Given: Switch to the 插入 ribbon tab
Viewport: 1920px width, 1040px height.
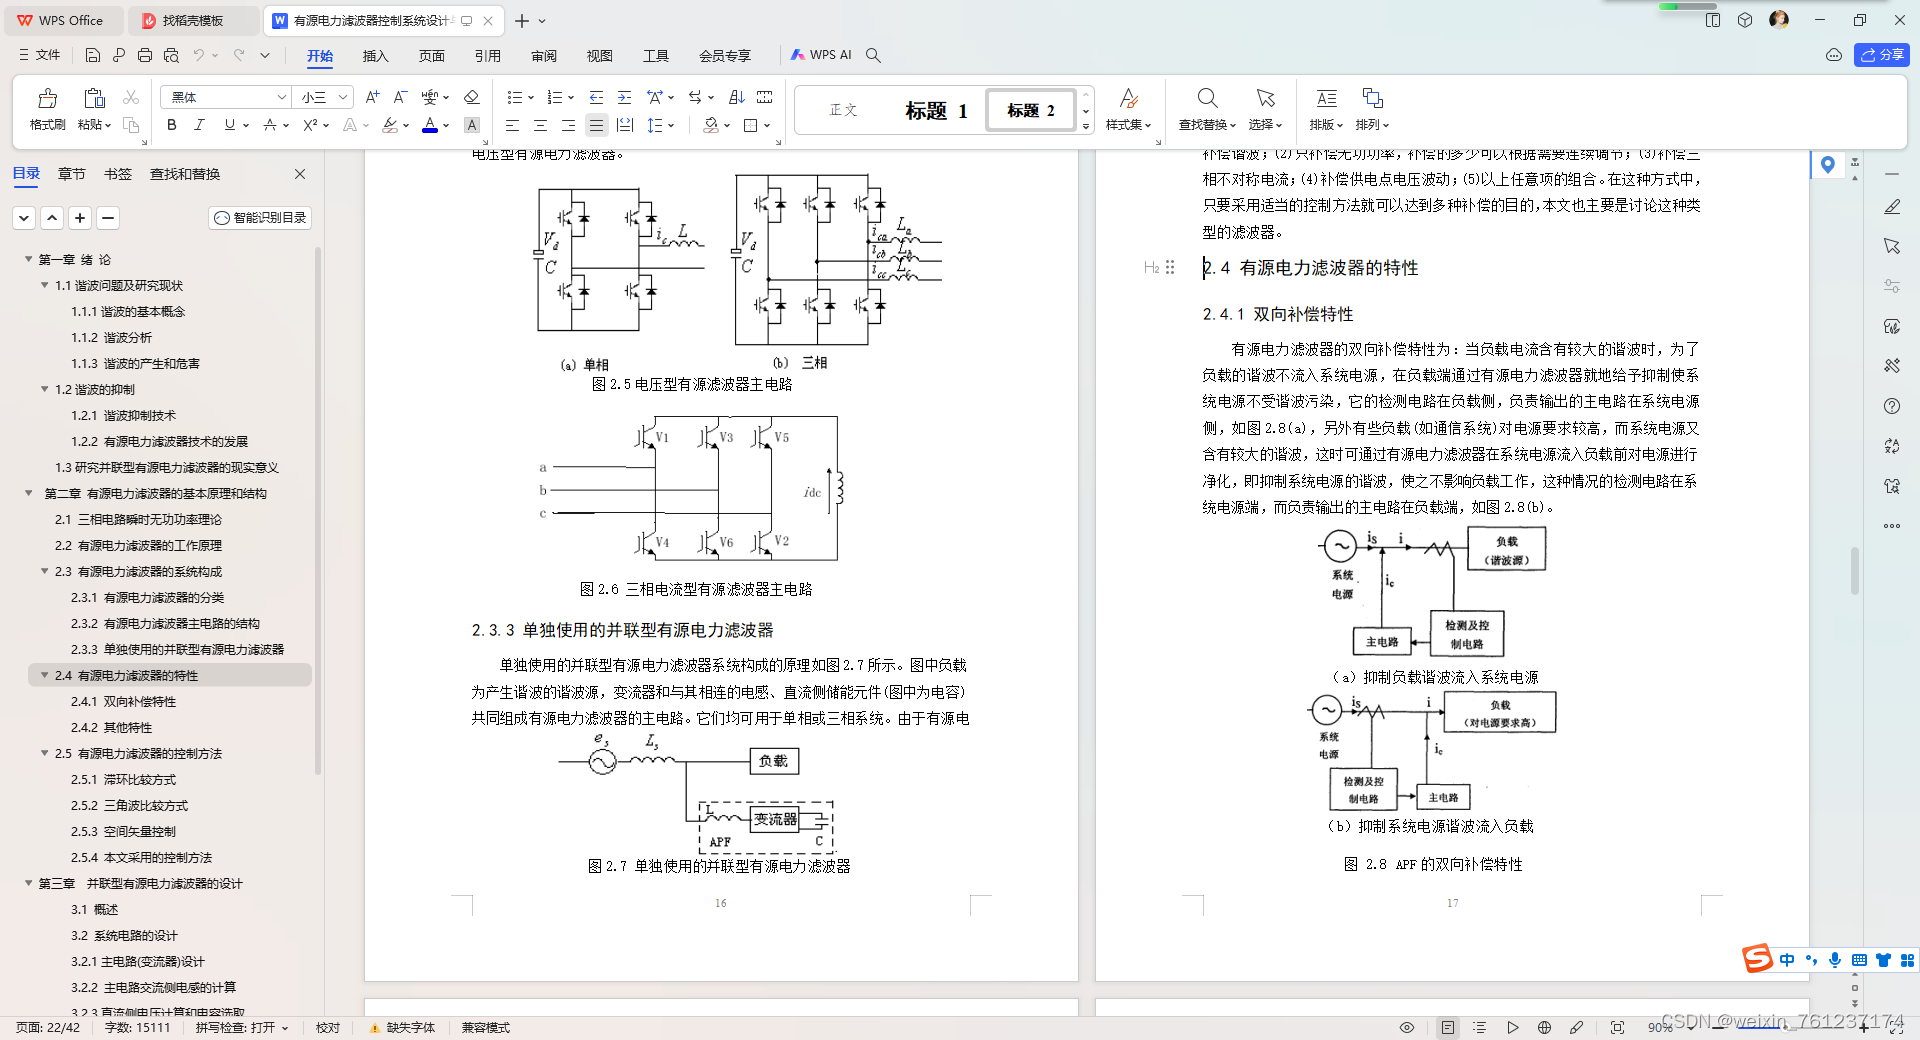Looking at the screenshot, I should click(x=375, y=56).
